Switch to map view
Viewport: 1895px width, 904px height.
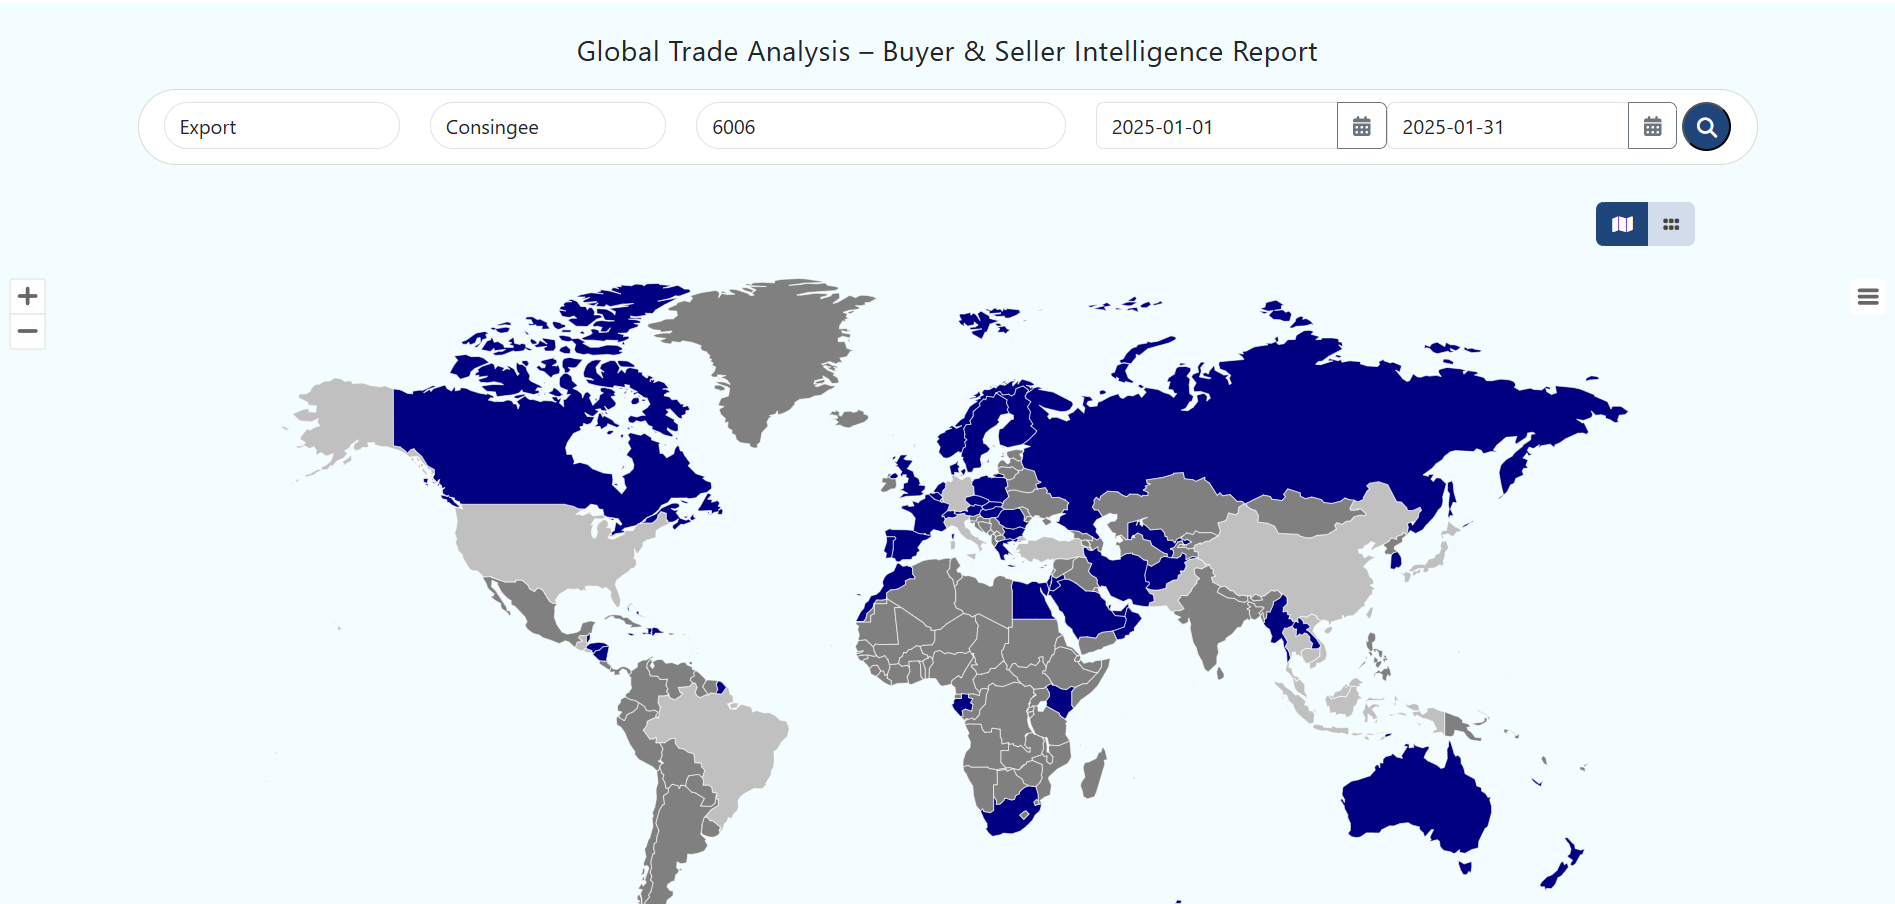pyautogui.click(x=1621, y=224)
